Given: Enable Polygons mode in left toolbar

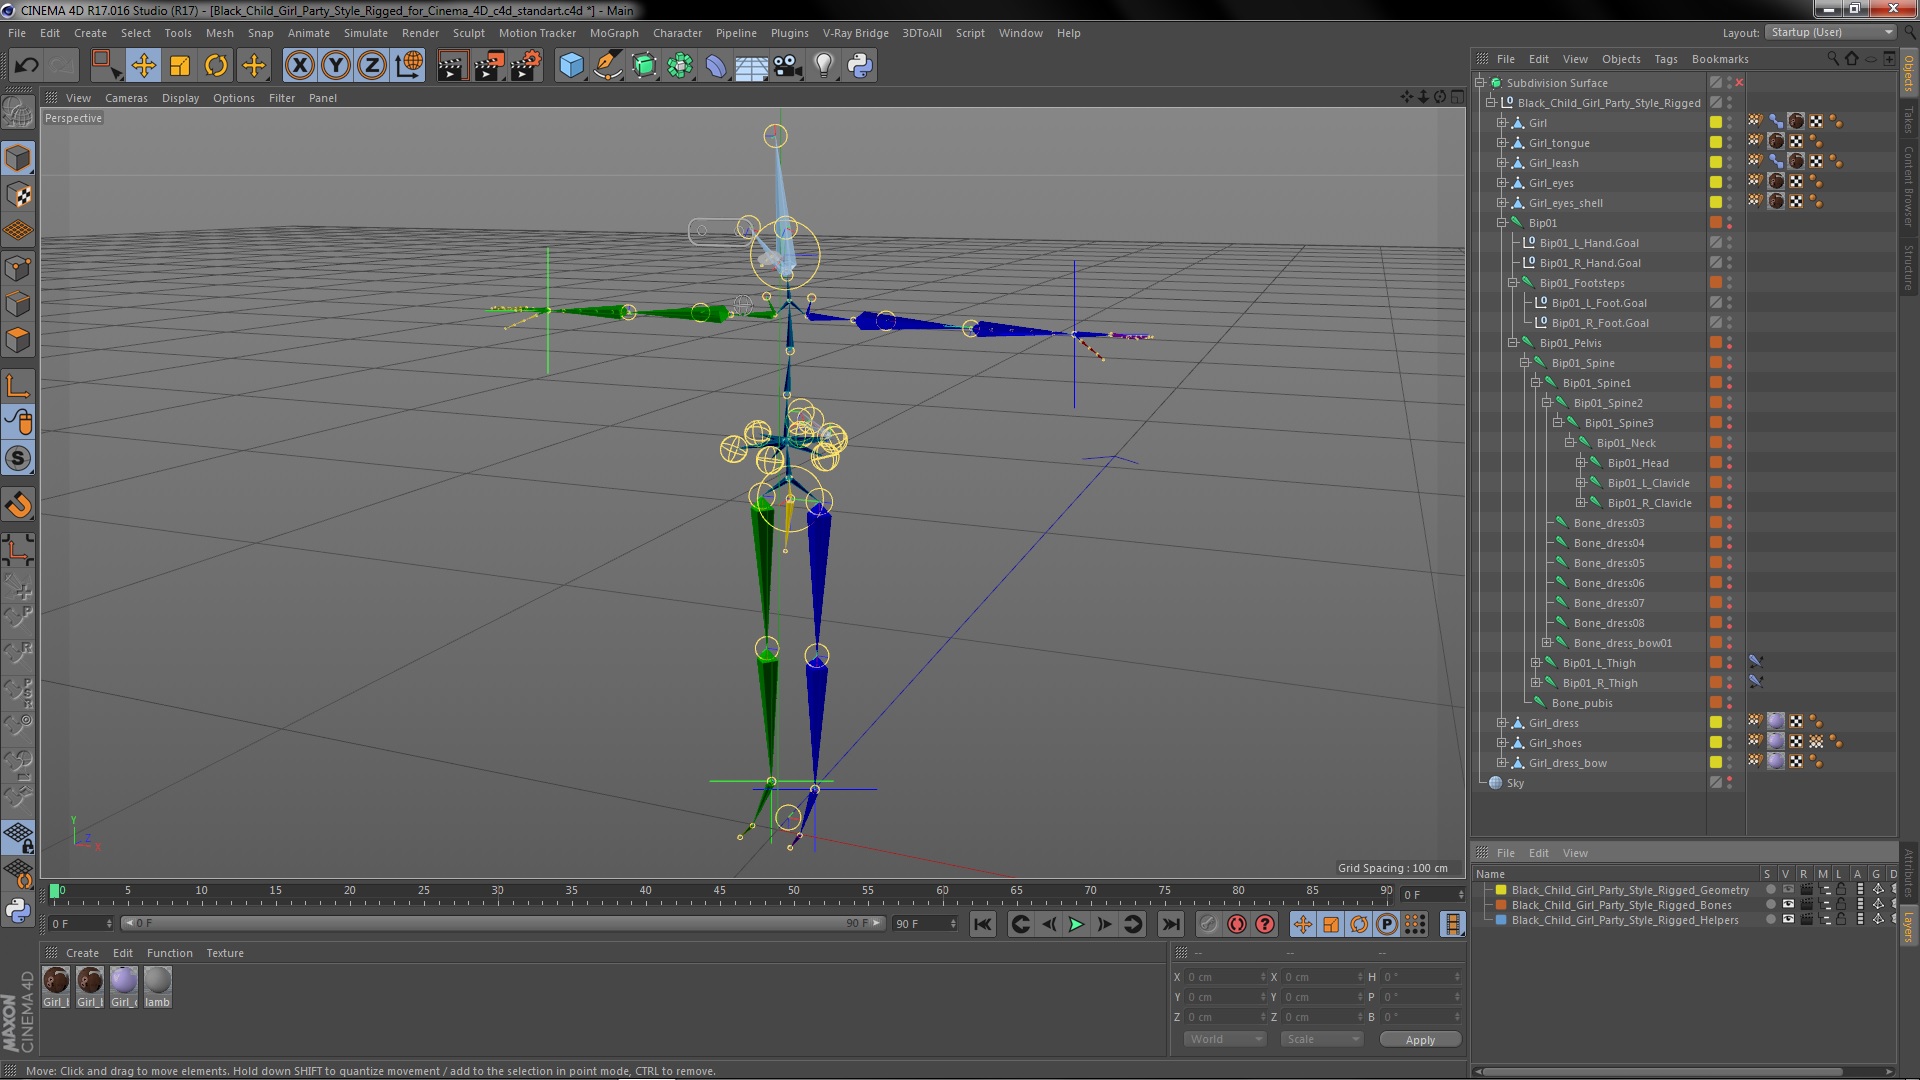Looking at the screenshot, I should click(18, 341).
